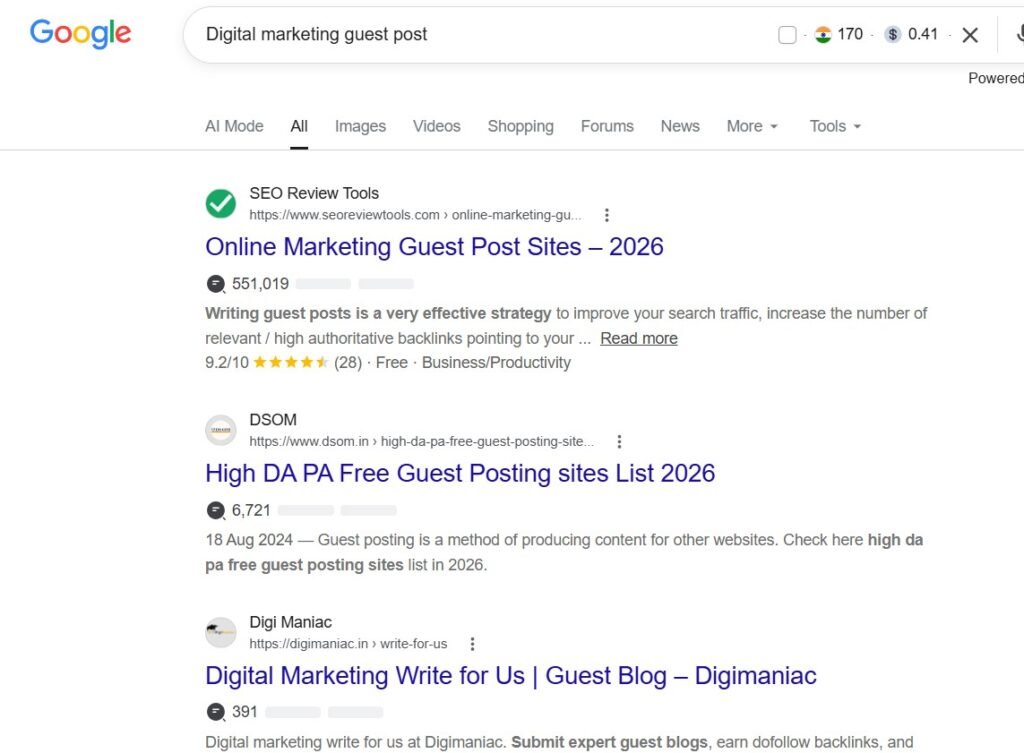Viewport: 1024px width, 753px height.
Task: Open the Shopping tab
Action: coord(520,126)
